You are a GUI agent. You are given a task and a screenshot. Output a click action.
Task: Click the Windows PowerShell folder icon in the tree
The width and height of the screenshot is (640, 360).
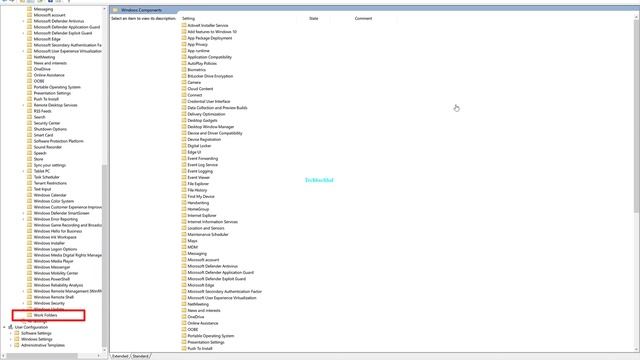click(x=29, y=279)
